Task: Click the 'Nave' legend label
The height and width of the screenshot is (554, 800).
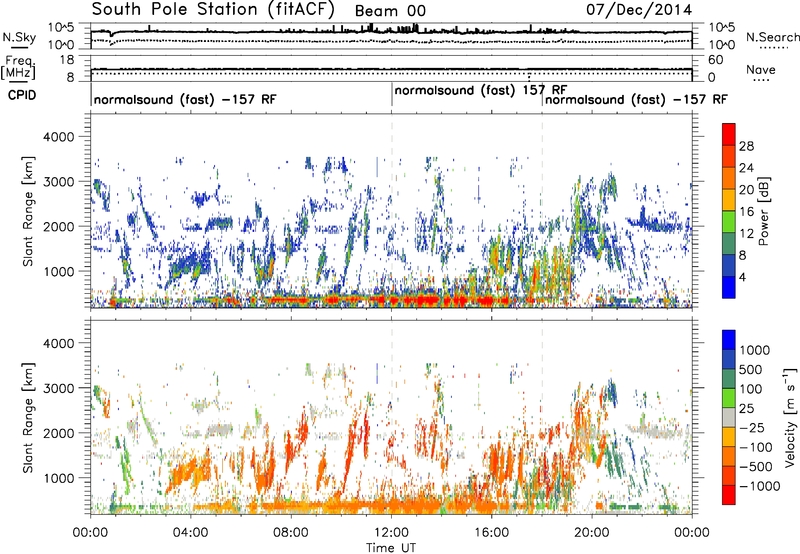Action: pos(761,69)
